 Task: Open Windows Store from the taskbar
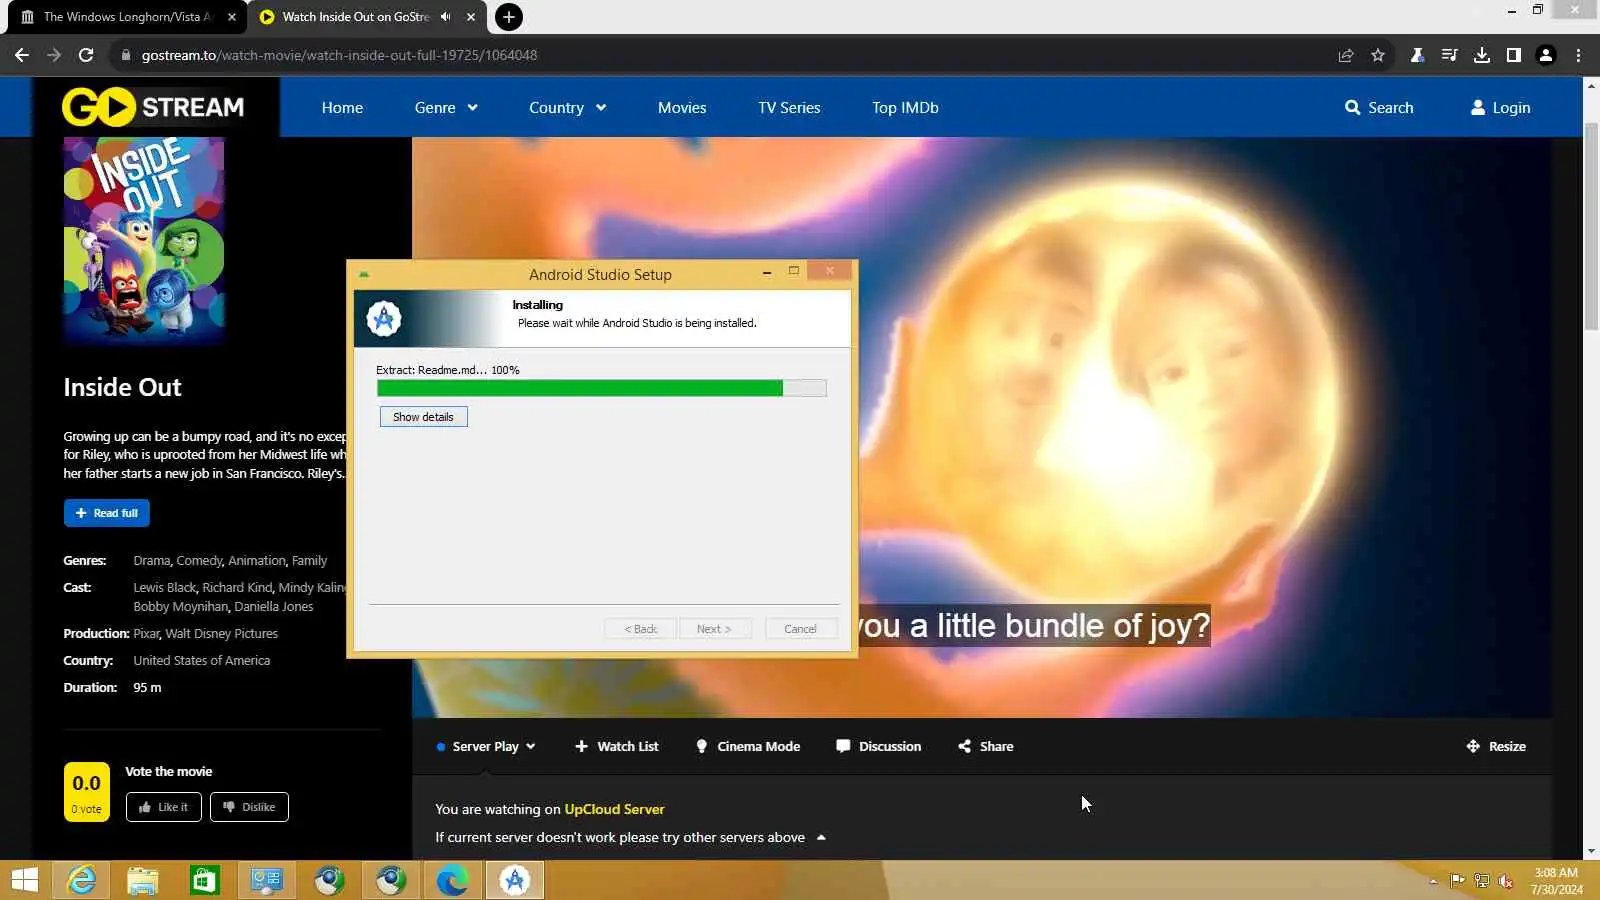coord(205,880)
